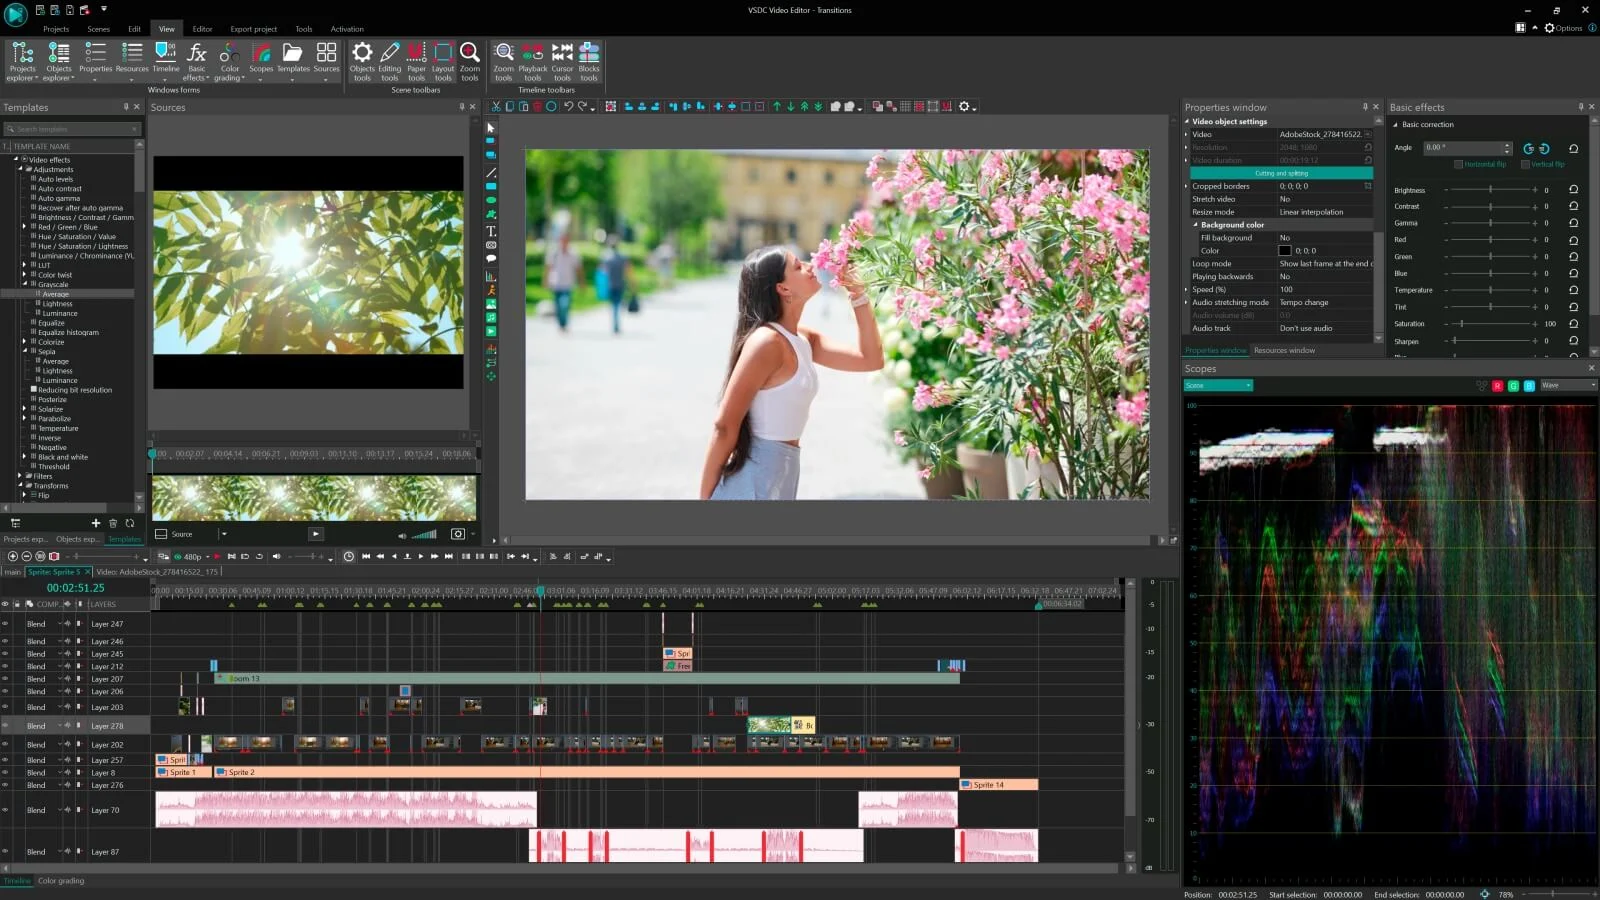Collapse the Background color section
The image size is (1600, 900).
(x=1196, y=224)
